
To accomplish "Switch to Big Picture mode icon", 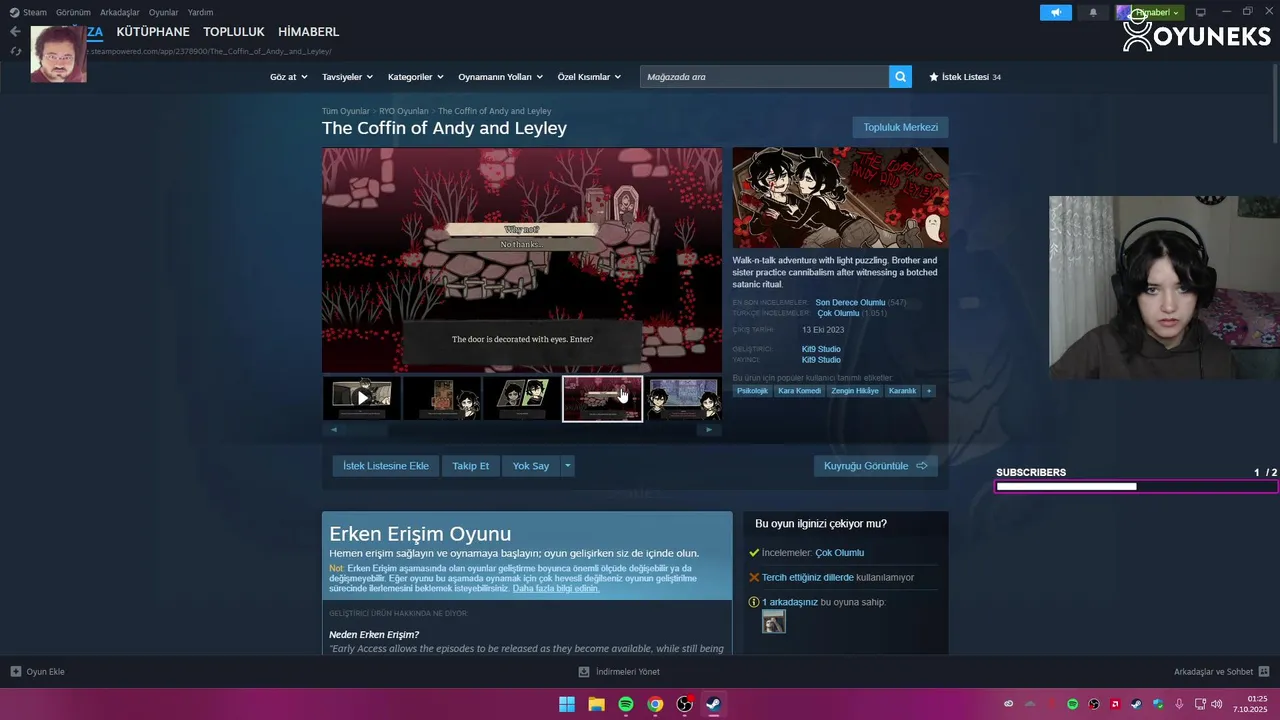I will [1201, 12].
